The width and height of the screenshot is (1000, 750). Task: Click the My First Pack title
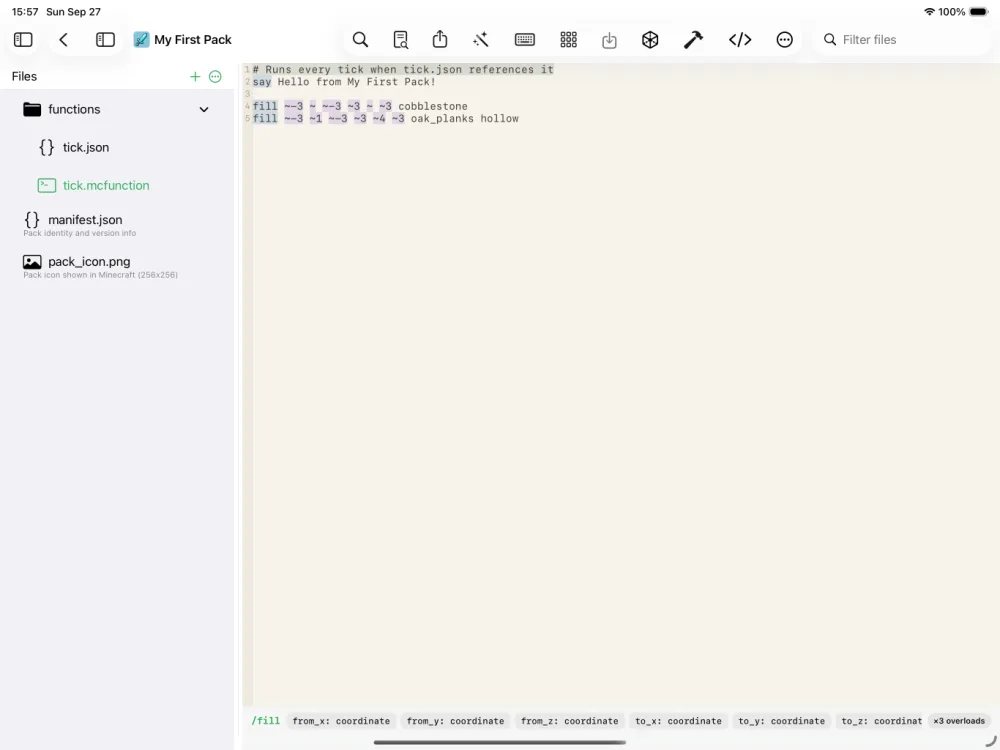click(193, 40)
